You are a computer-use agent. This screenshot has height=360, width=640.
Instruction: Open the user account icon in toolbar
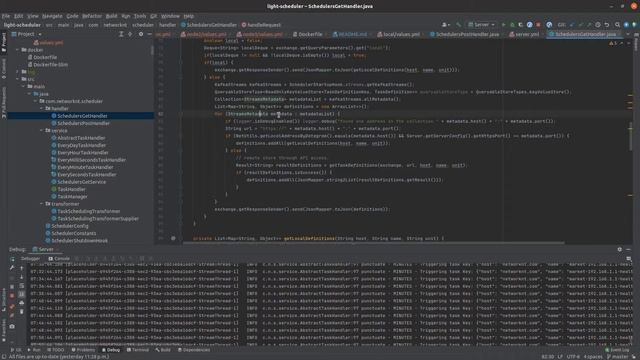pos(446,25)
